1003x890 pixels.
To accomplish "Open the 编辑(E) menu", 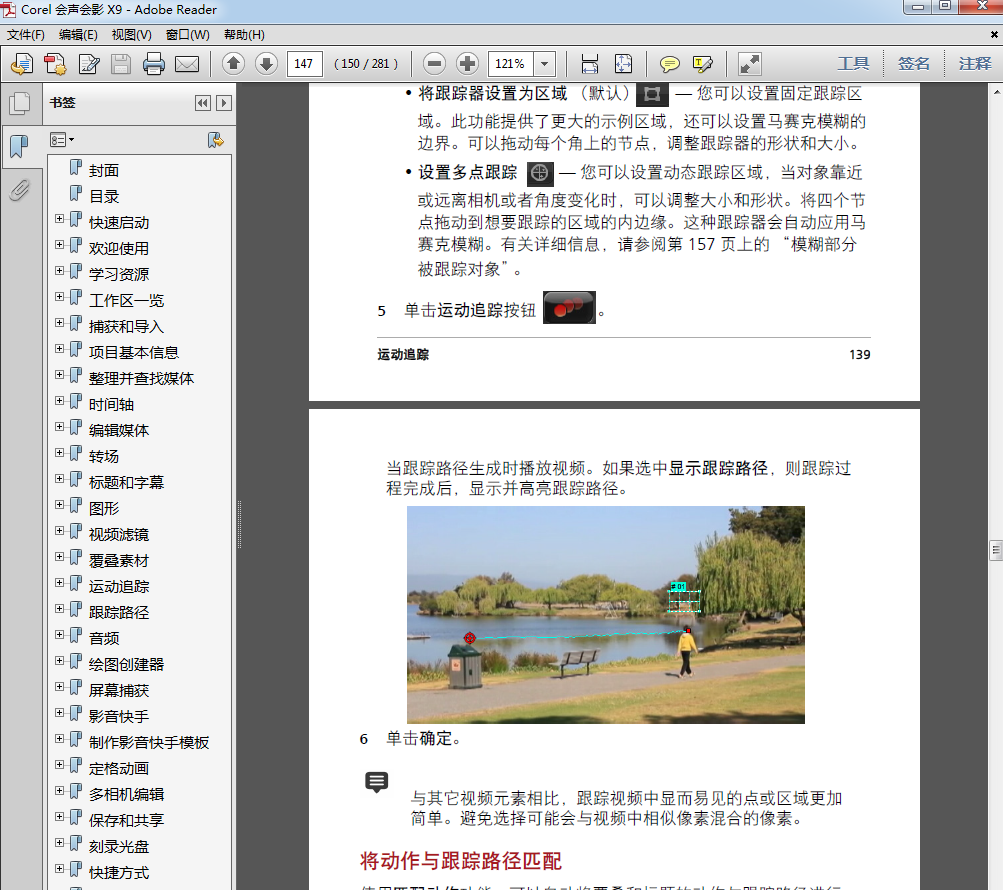I will (x=78, y=35).
